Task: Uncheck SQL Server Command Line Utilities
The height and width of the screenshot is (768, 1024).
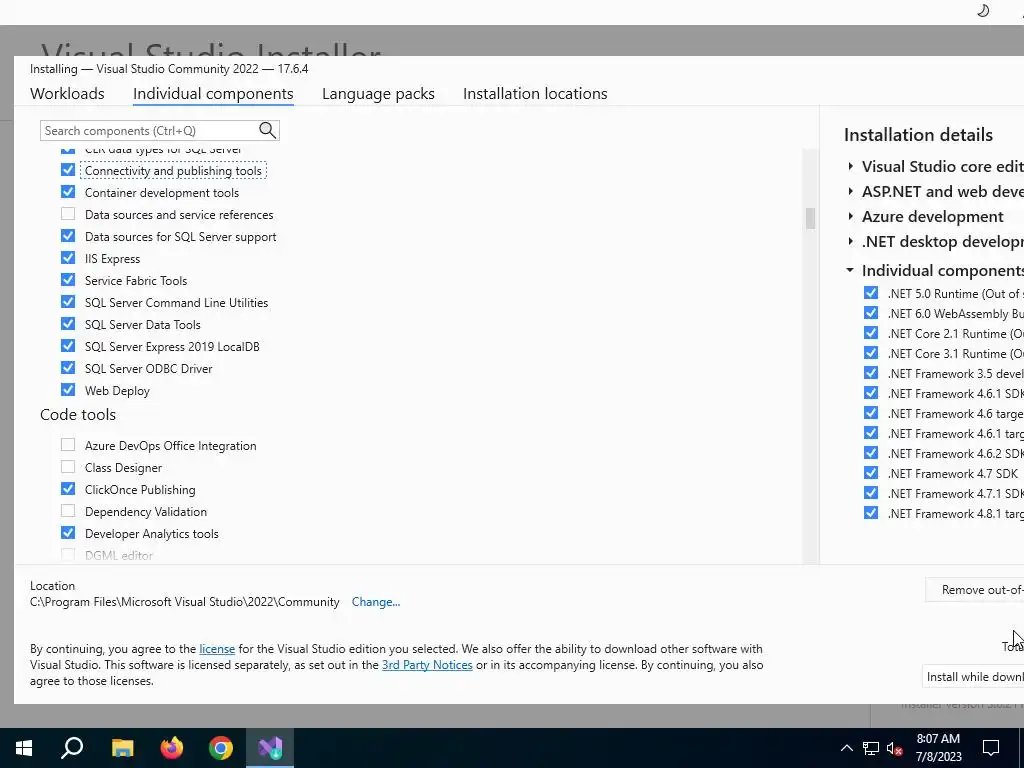Action: (68, 302)
